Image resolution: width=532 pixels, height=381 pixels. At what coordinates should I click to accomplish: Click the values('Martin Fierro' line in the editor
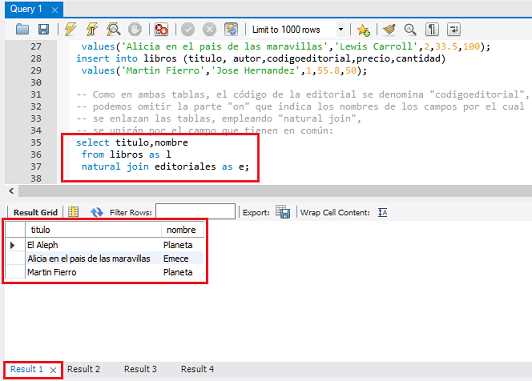tap(224, 71)
